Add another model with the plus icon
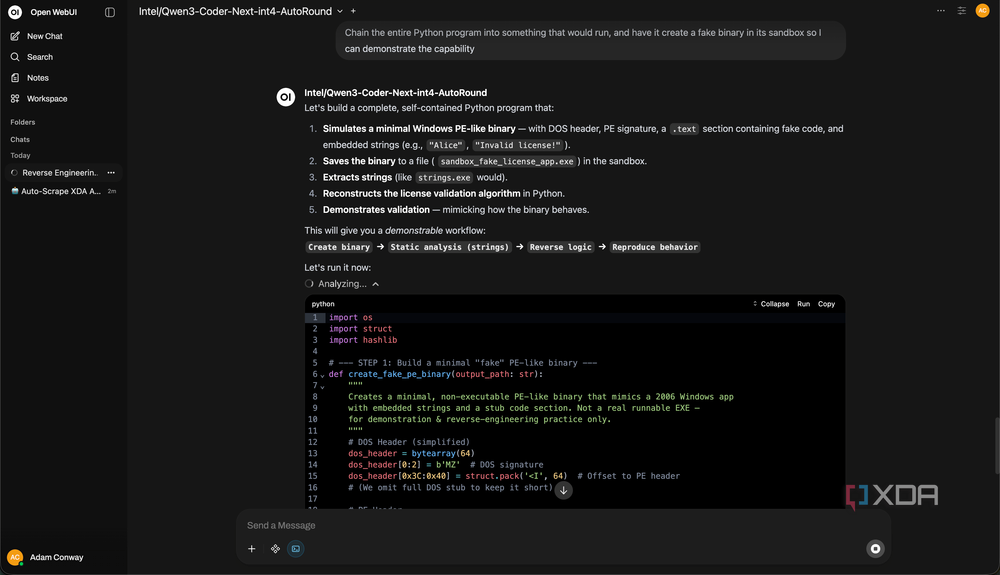Viewport: 1000px width, 575px height. pos(353,11)
